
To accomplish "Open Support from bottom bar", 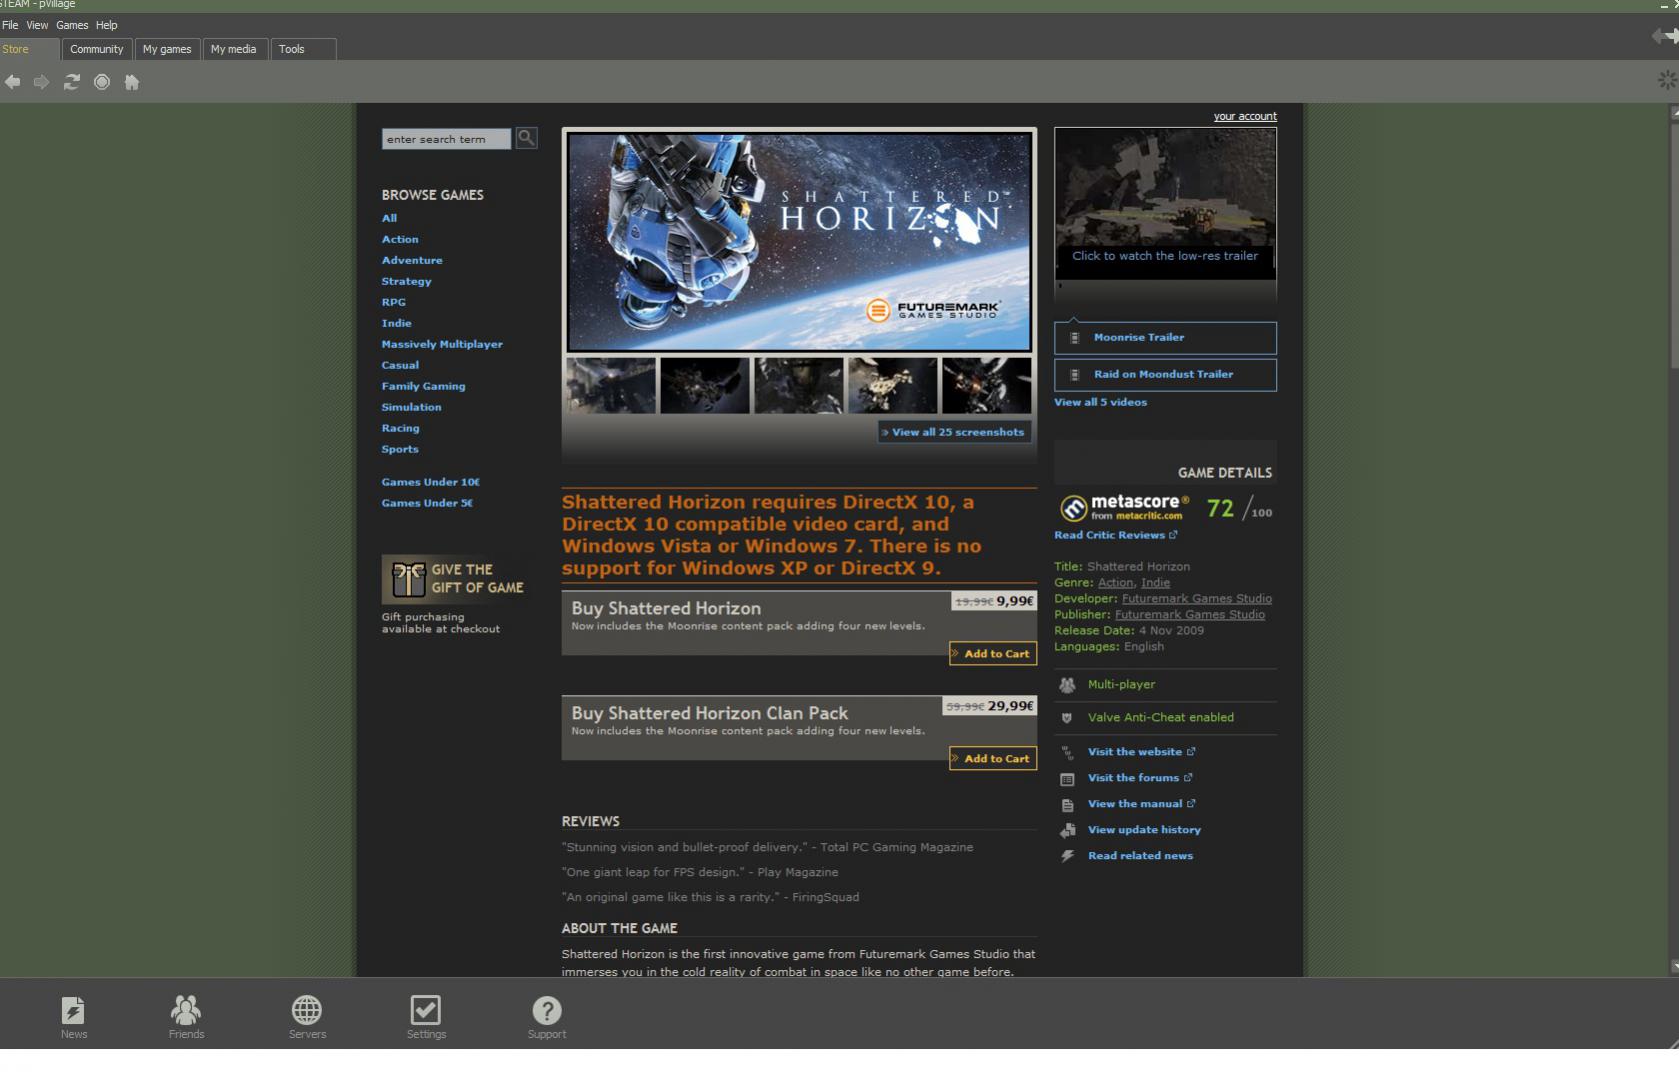I will (x=547, y=1017).
